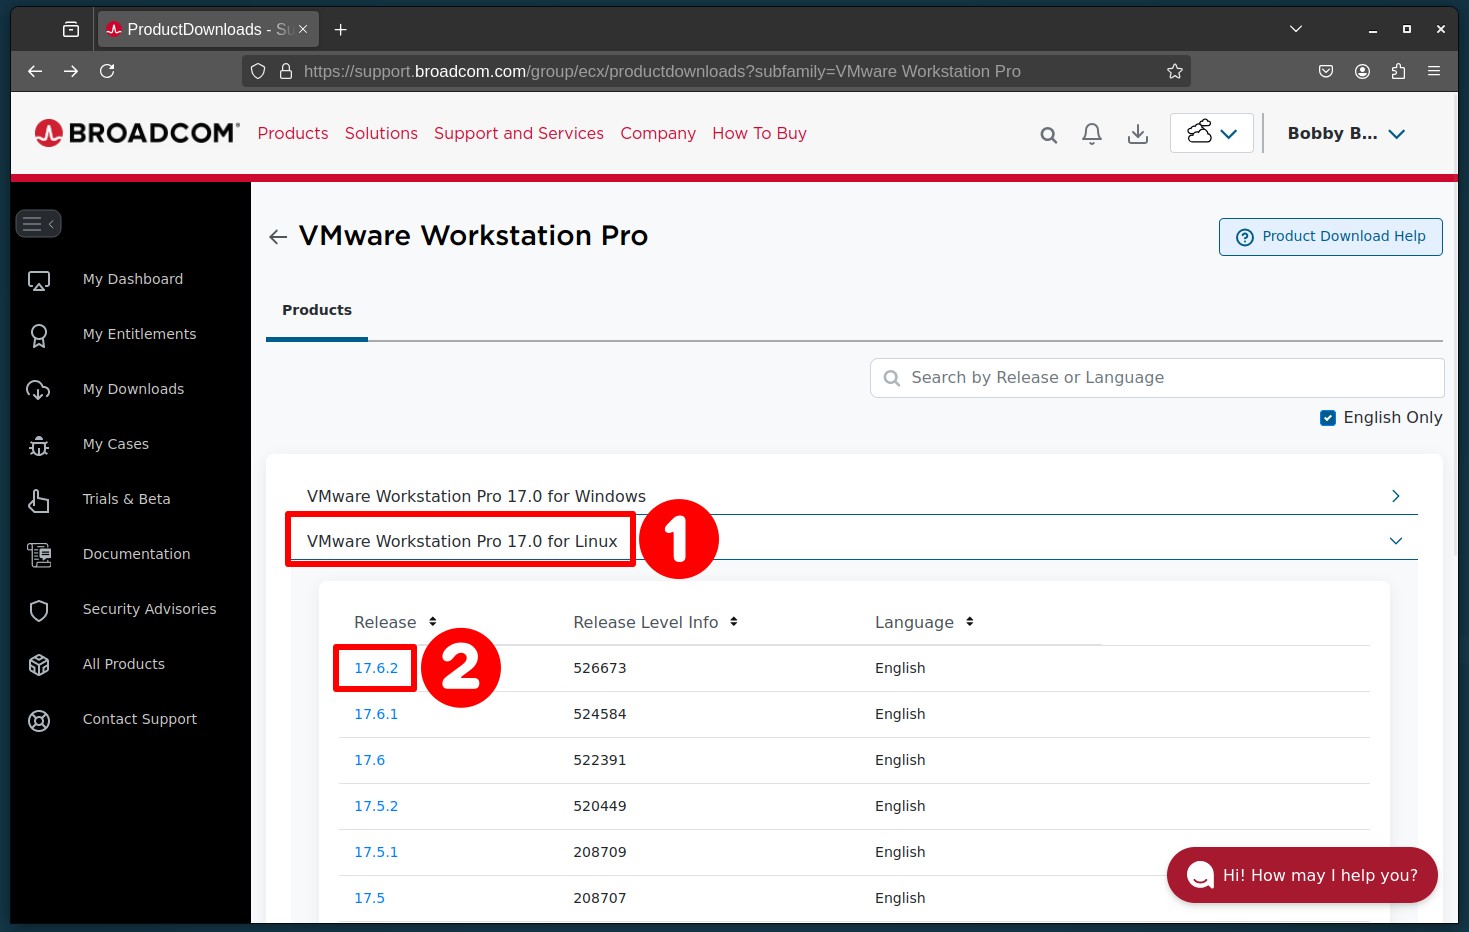Open the Products menu
This screenshot has height=932, width=1469.
click(x=293, y=133)
